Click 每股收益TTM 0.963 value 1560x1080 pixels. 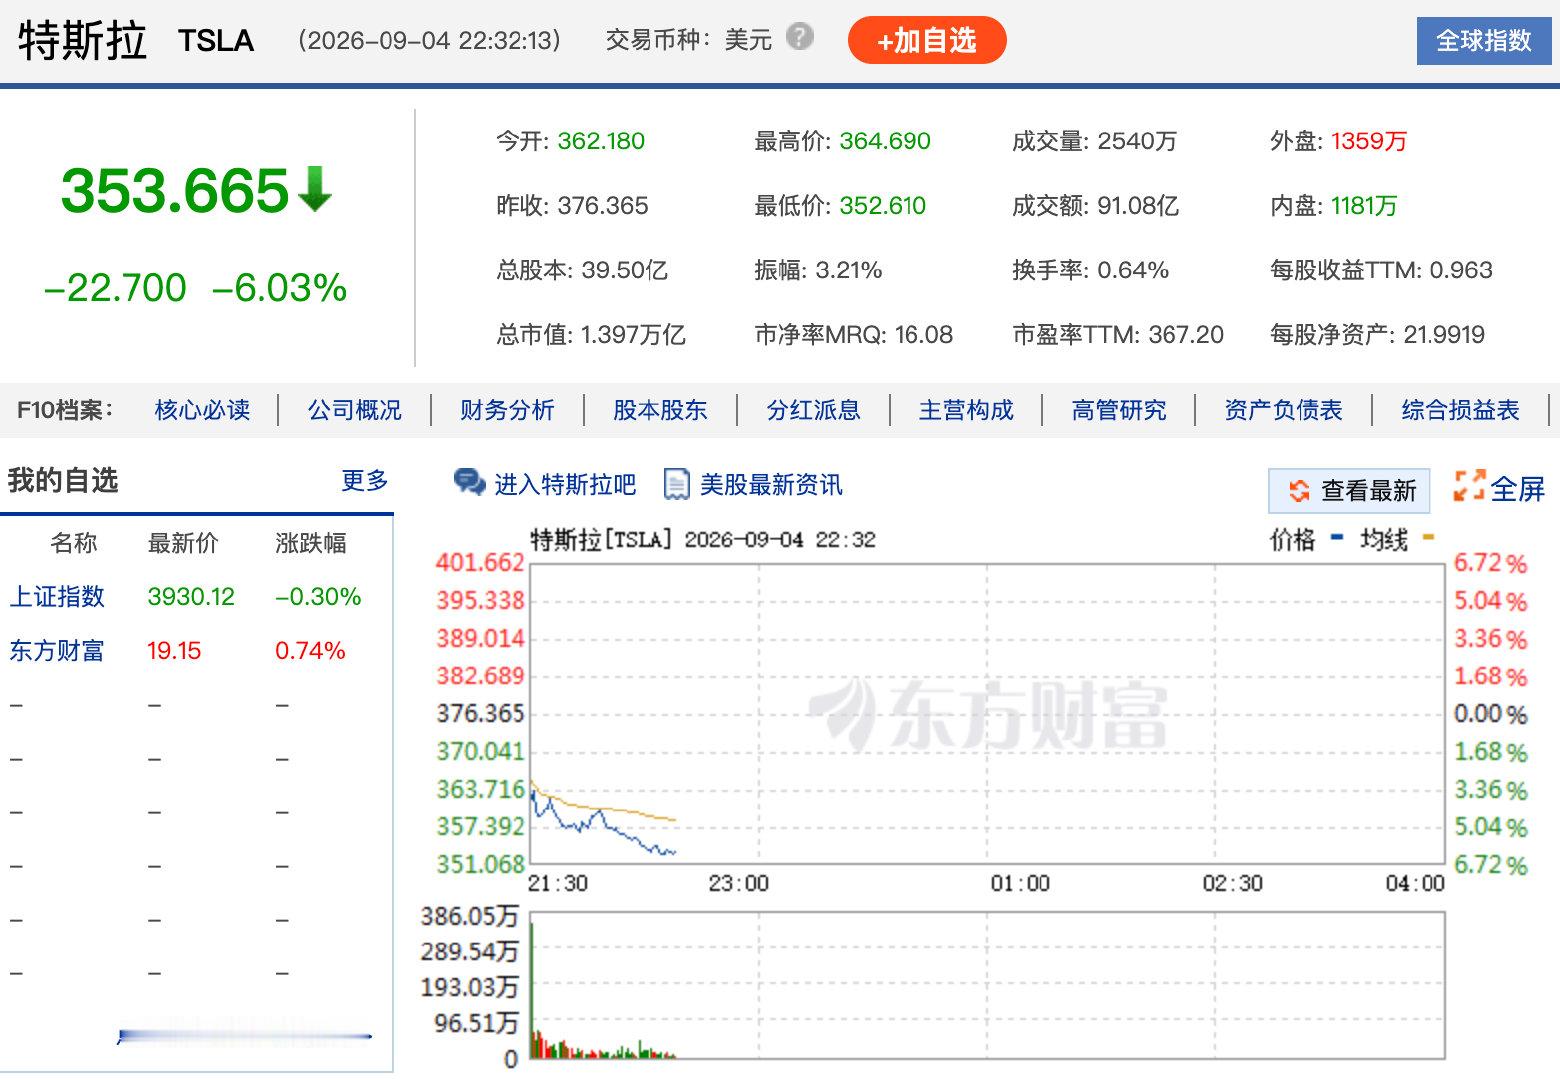[1461, 270]
